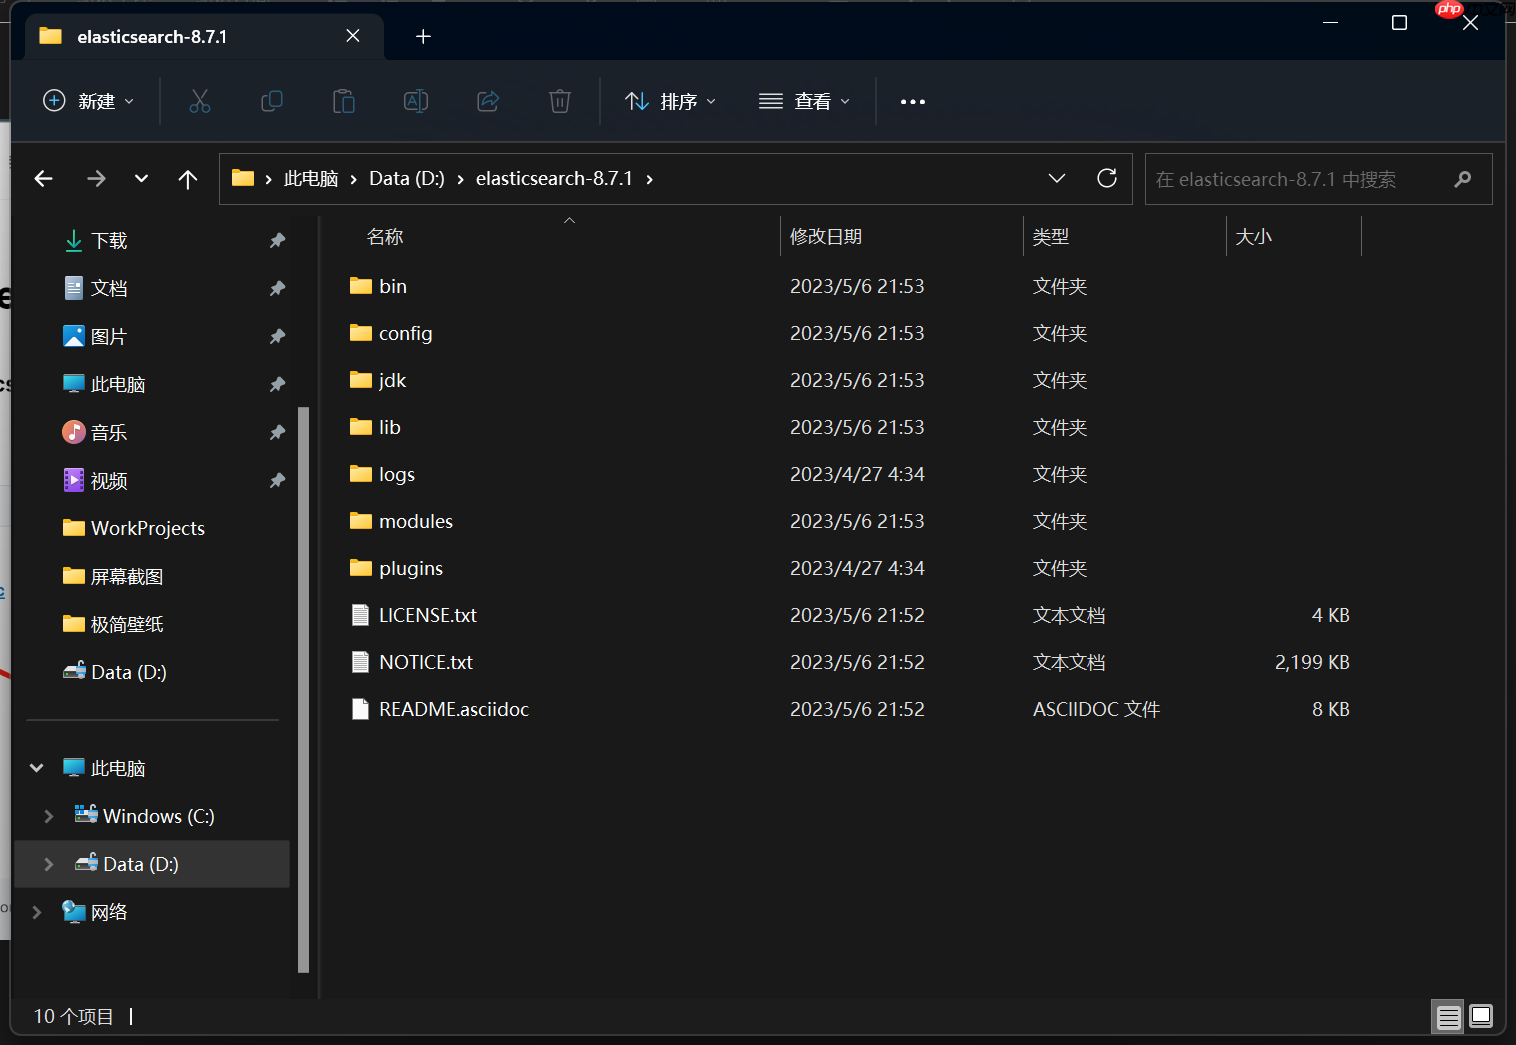Navigate back using the back arrow

click(43, 178)
